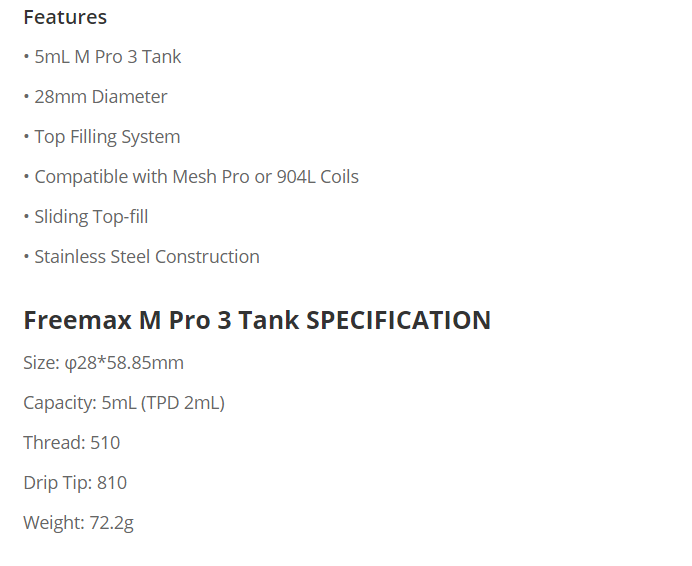Select the "28mm Diameter" feature line
This screenshot has height=566, width=692.
tap(100, 97)
